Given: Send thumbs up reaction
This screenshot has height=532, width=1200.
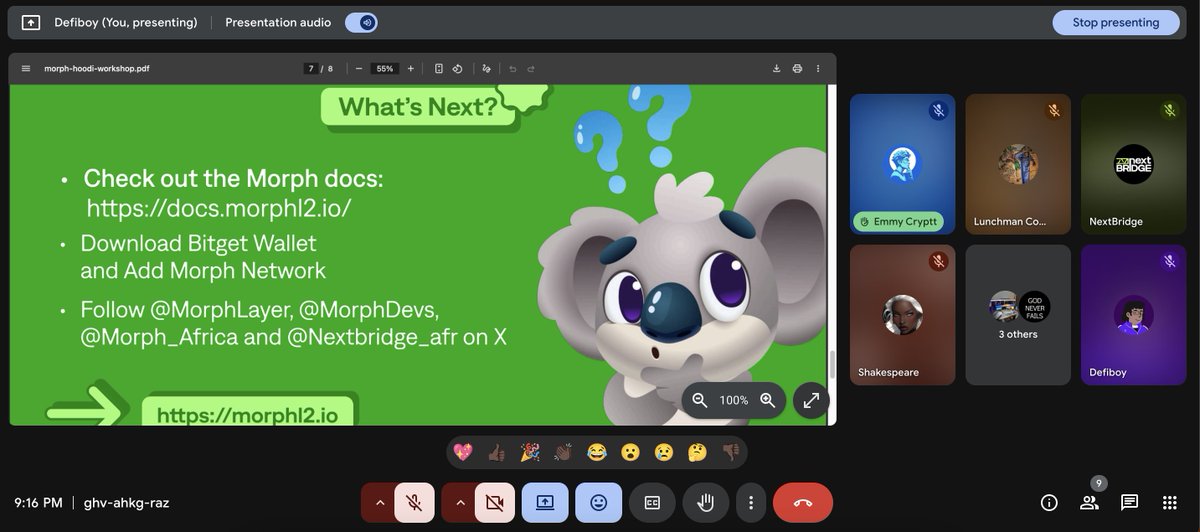Looking at the screenshot, I should click(x=496, y=452).
